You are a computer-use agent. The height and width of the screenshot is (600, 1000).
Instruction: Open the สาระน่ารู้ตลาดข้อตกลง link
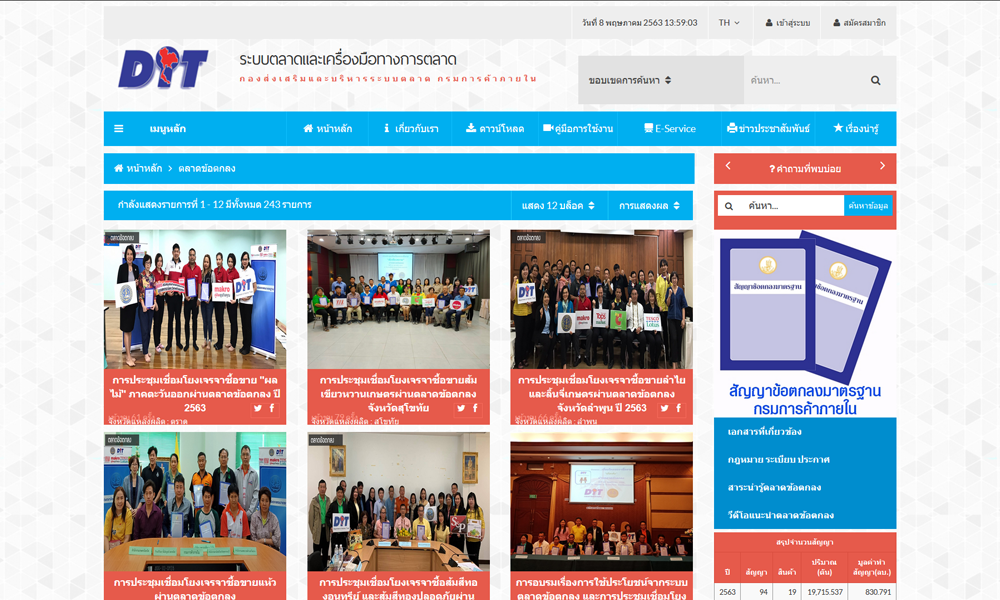tap(774, 487)
